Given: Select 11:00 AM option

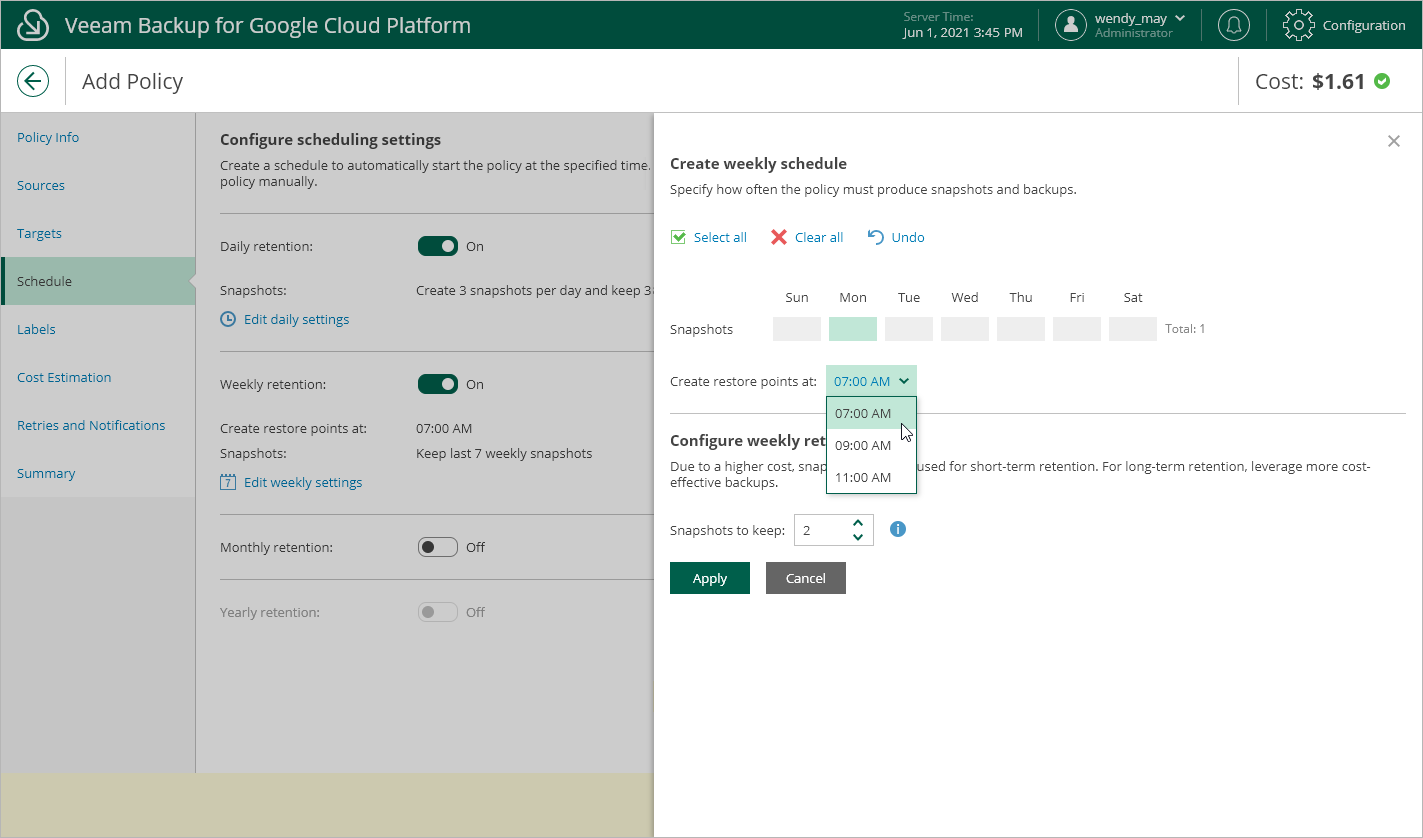Looking at the screenshot, I should coord(871,477).
